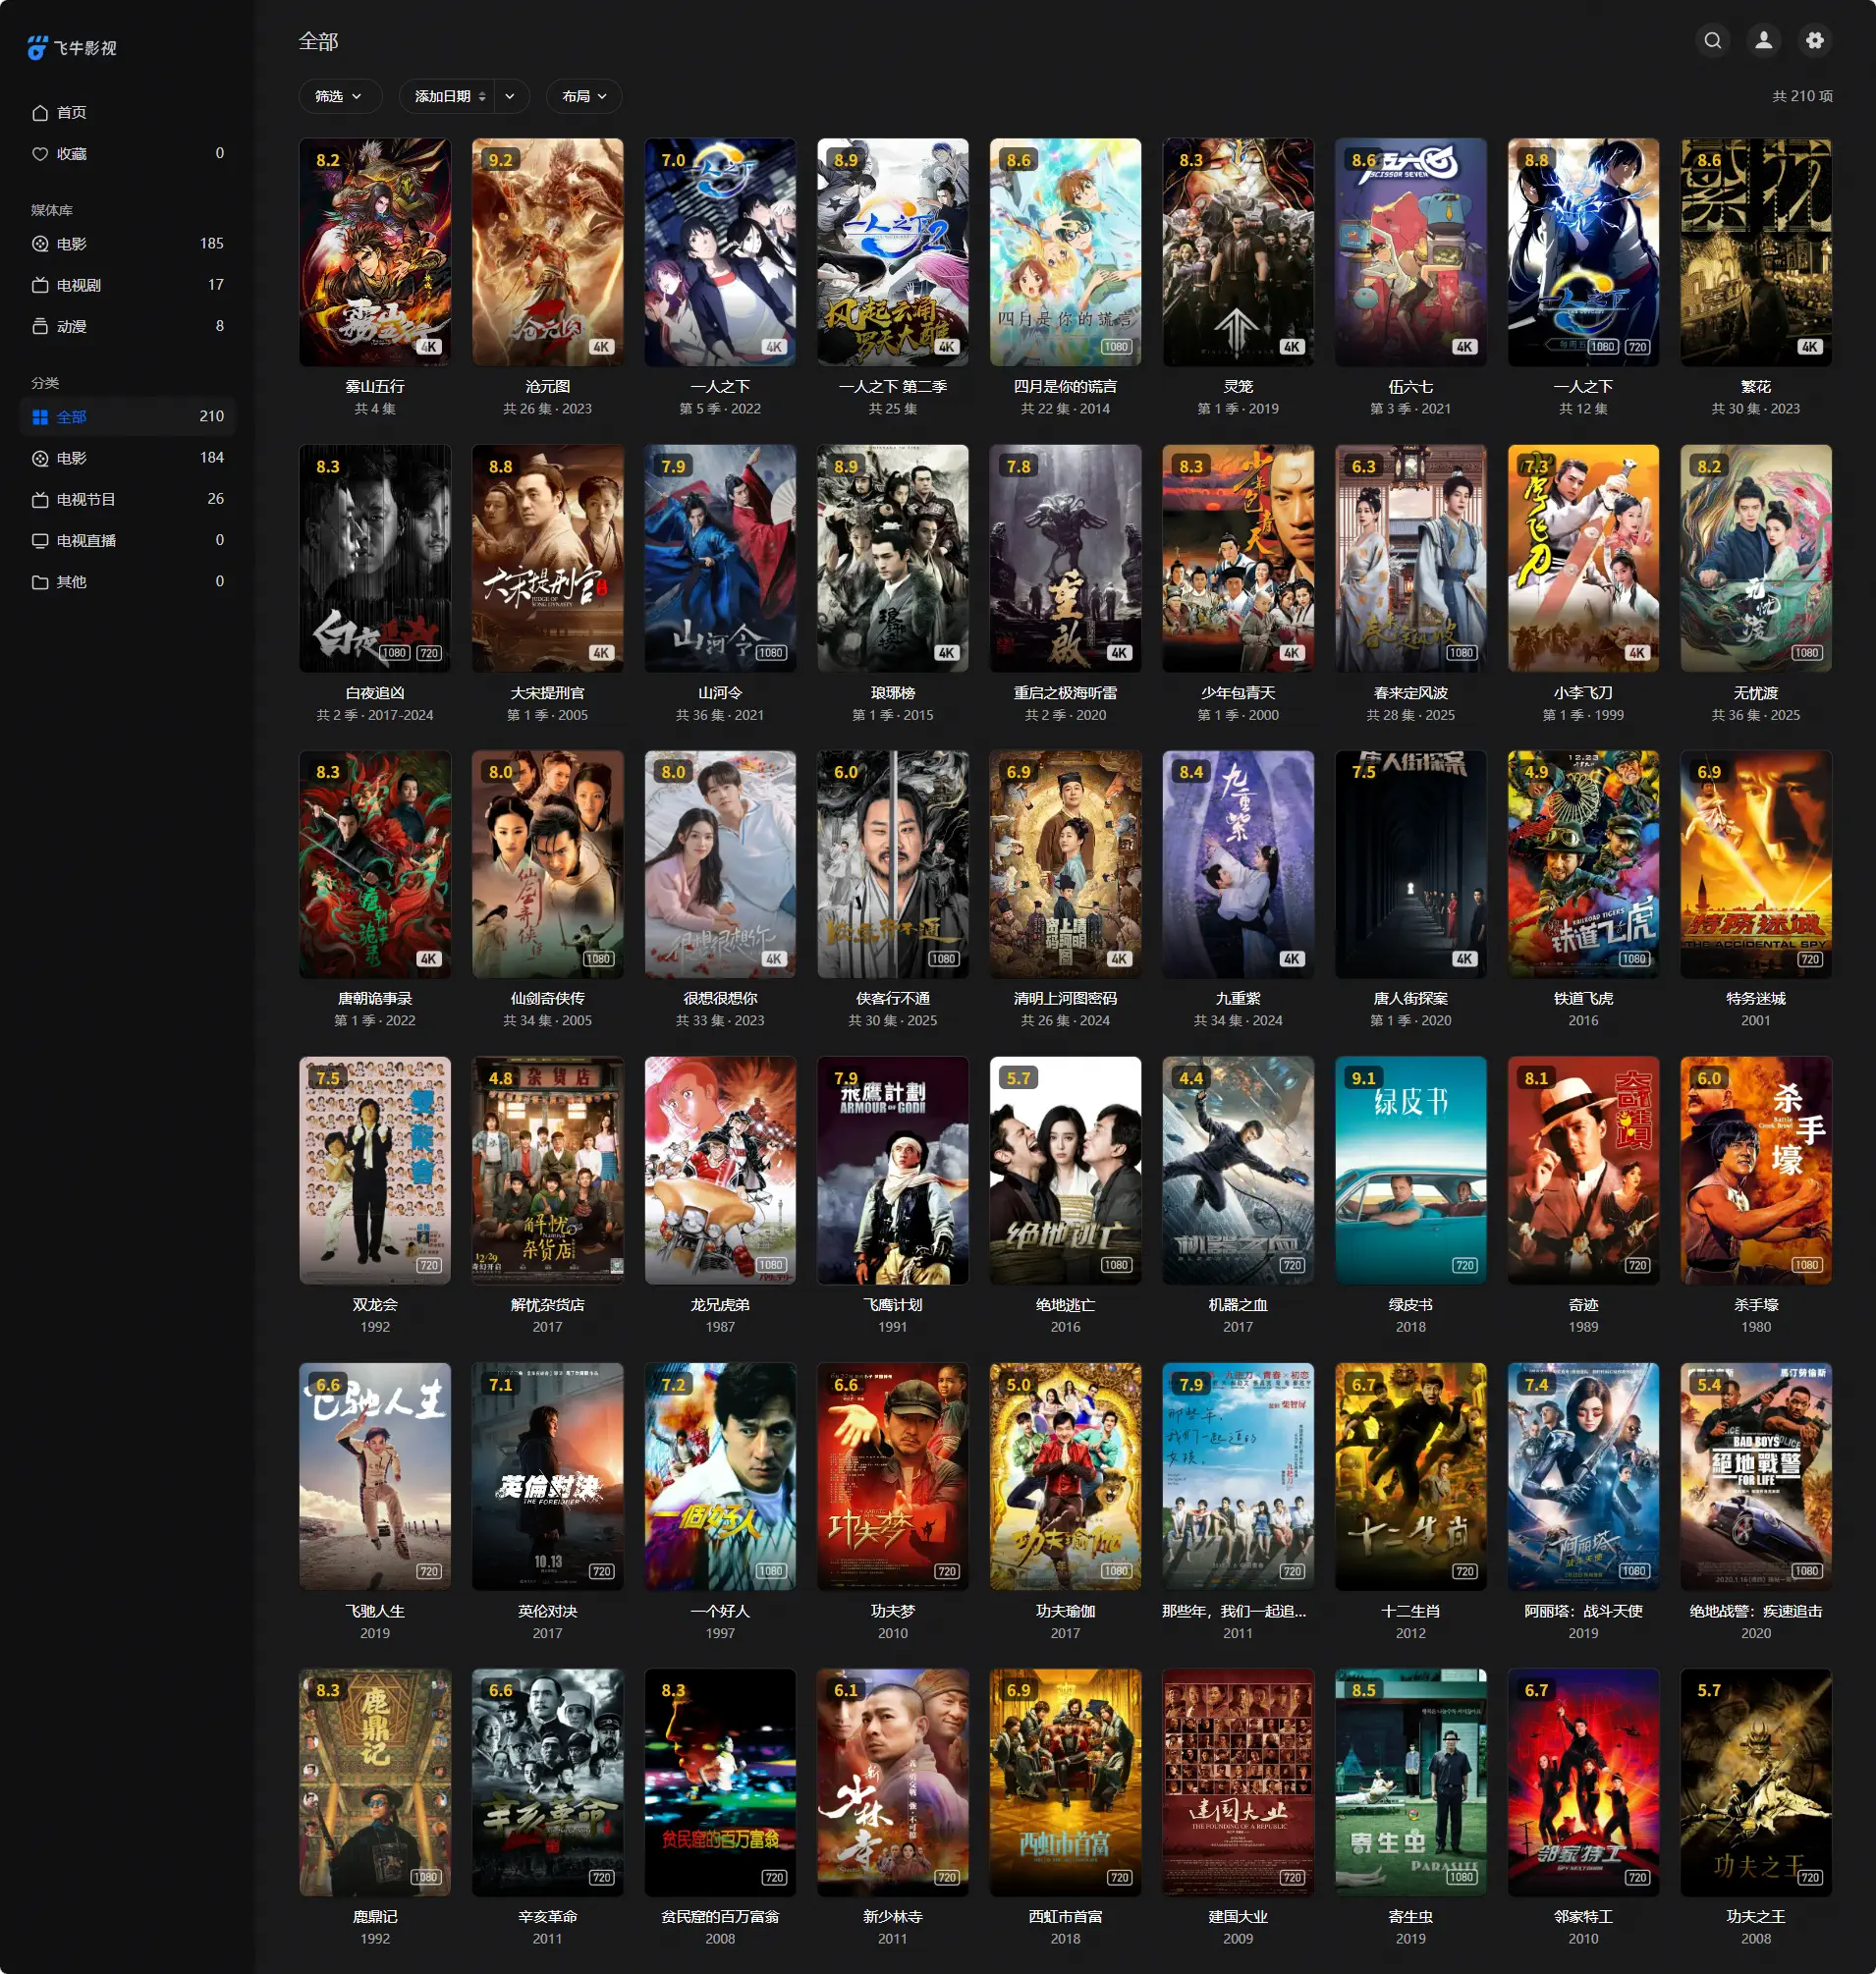The height and width of the screenshot is (1974, 1876).
Task: Open the 功夫之王 poster
Action: point(1756,1782)
